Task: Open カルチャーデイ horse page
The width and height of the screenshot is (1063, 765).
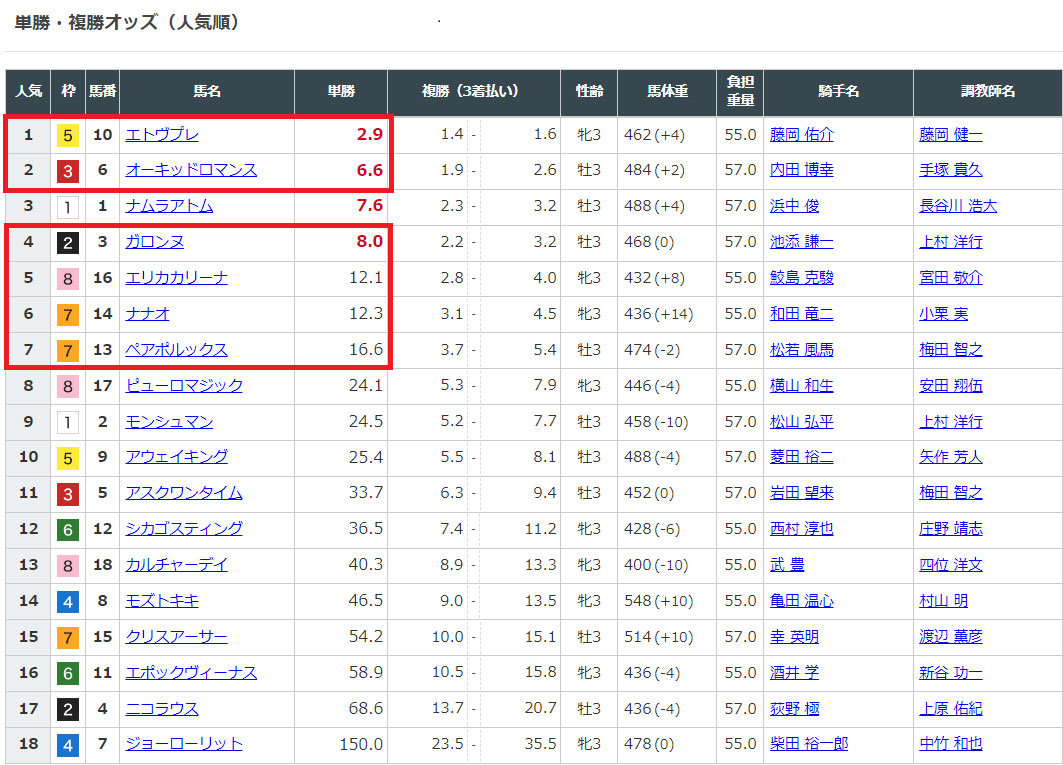Action: [176, 565]
